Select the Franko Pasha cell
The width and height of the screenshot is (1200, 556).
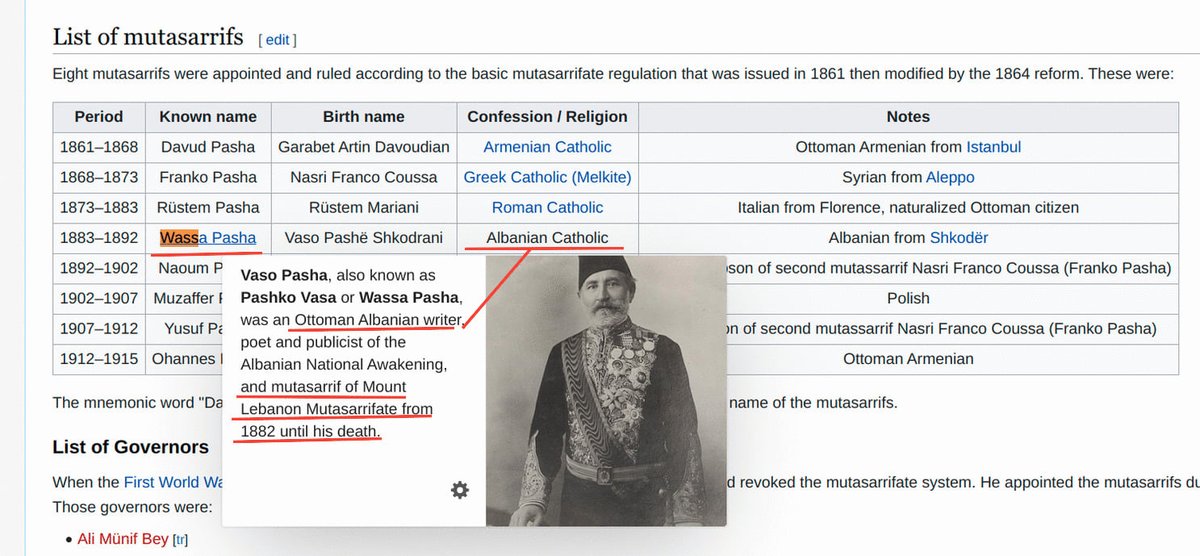tap(208, 177)
